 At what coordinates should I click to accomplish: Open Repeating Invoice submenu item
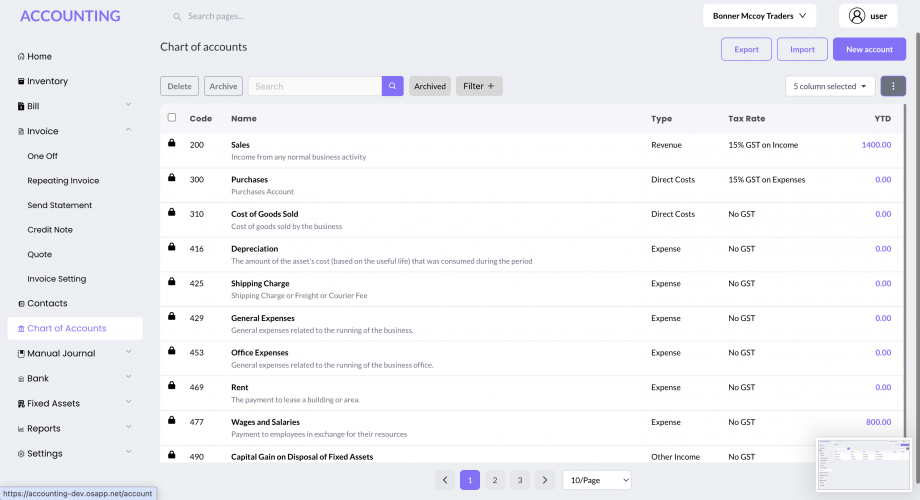[x=63, y=181]
